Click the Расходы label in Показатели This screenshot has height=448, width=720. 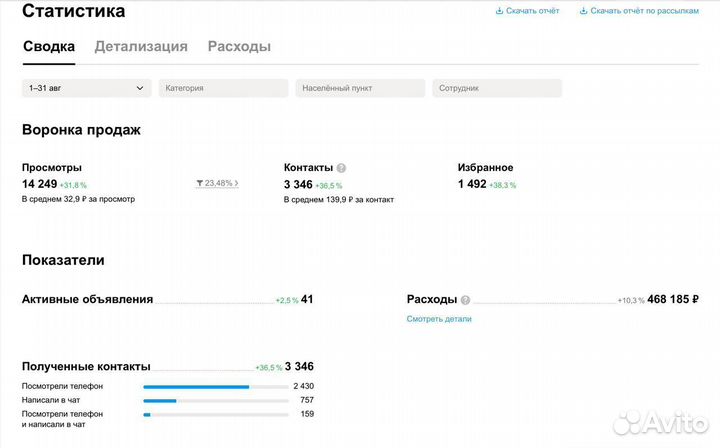point(432,299)
